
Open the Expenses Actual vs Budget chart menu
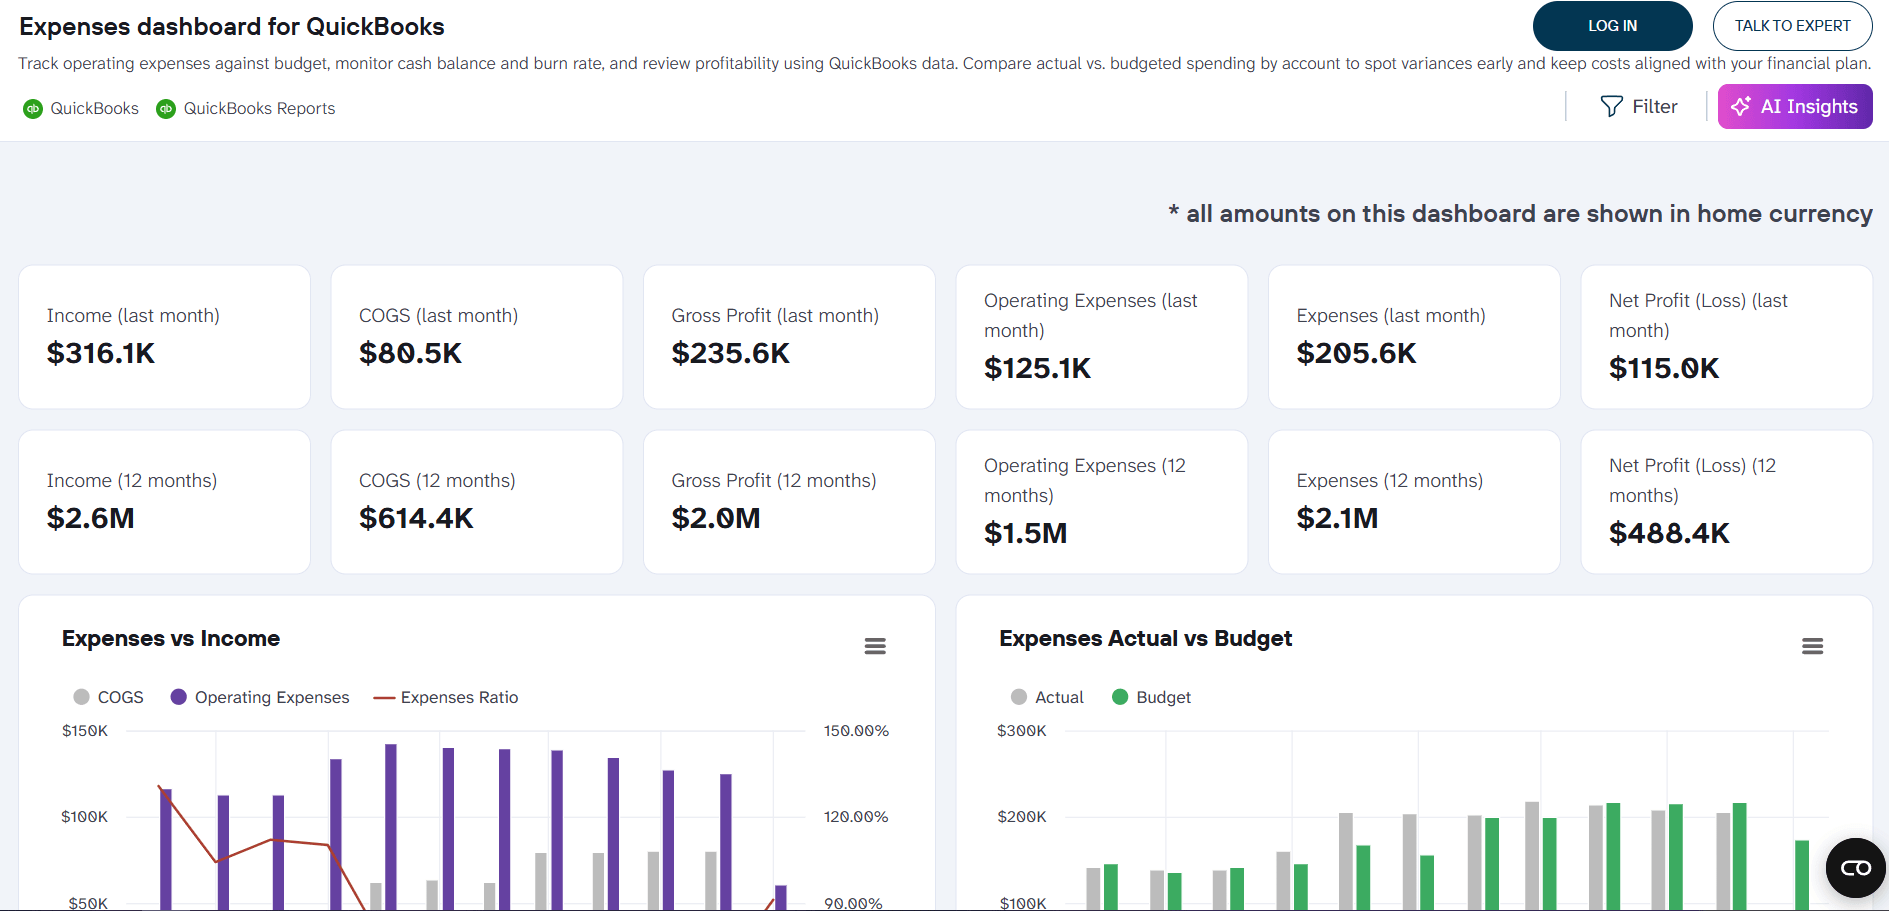coord(1812,646)
